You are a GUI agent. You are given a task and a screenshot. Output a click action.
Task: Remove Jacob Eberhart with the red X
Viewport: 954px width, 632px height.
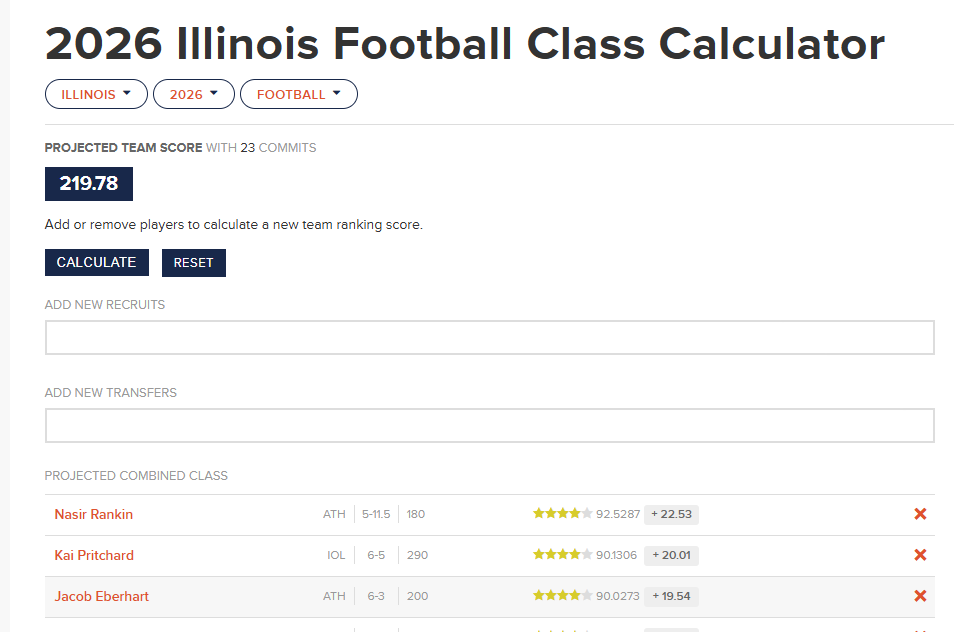coord(920,596)
